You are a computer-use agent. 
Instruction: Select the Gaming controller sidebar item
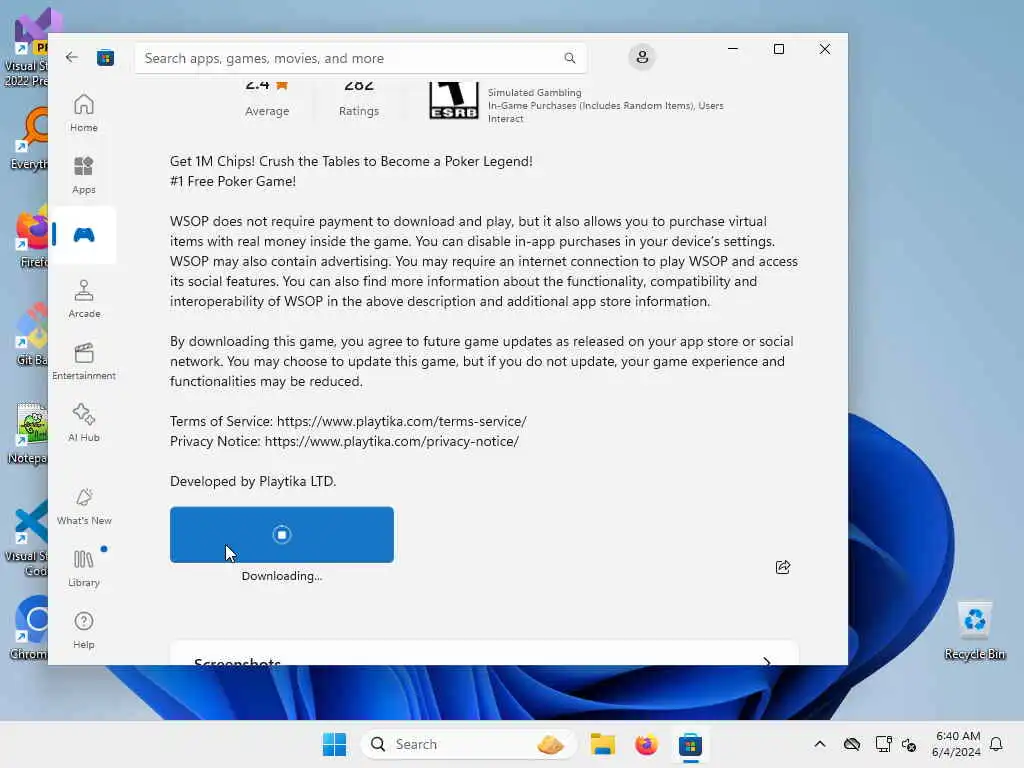pyautogui.click(x=84, y=235)
